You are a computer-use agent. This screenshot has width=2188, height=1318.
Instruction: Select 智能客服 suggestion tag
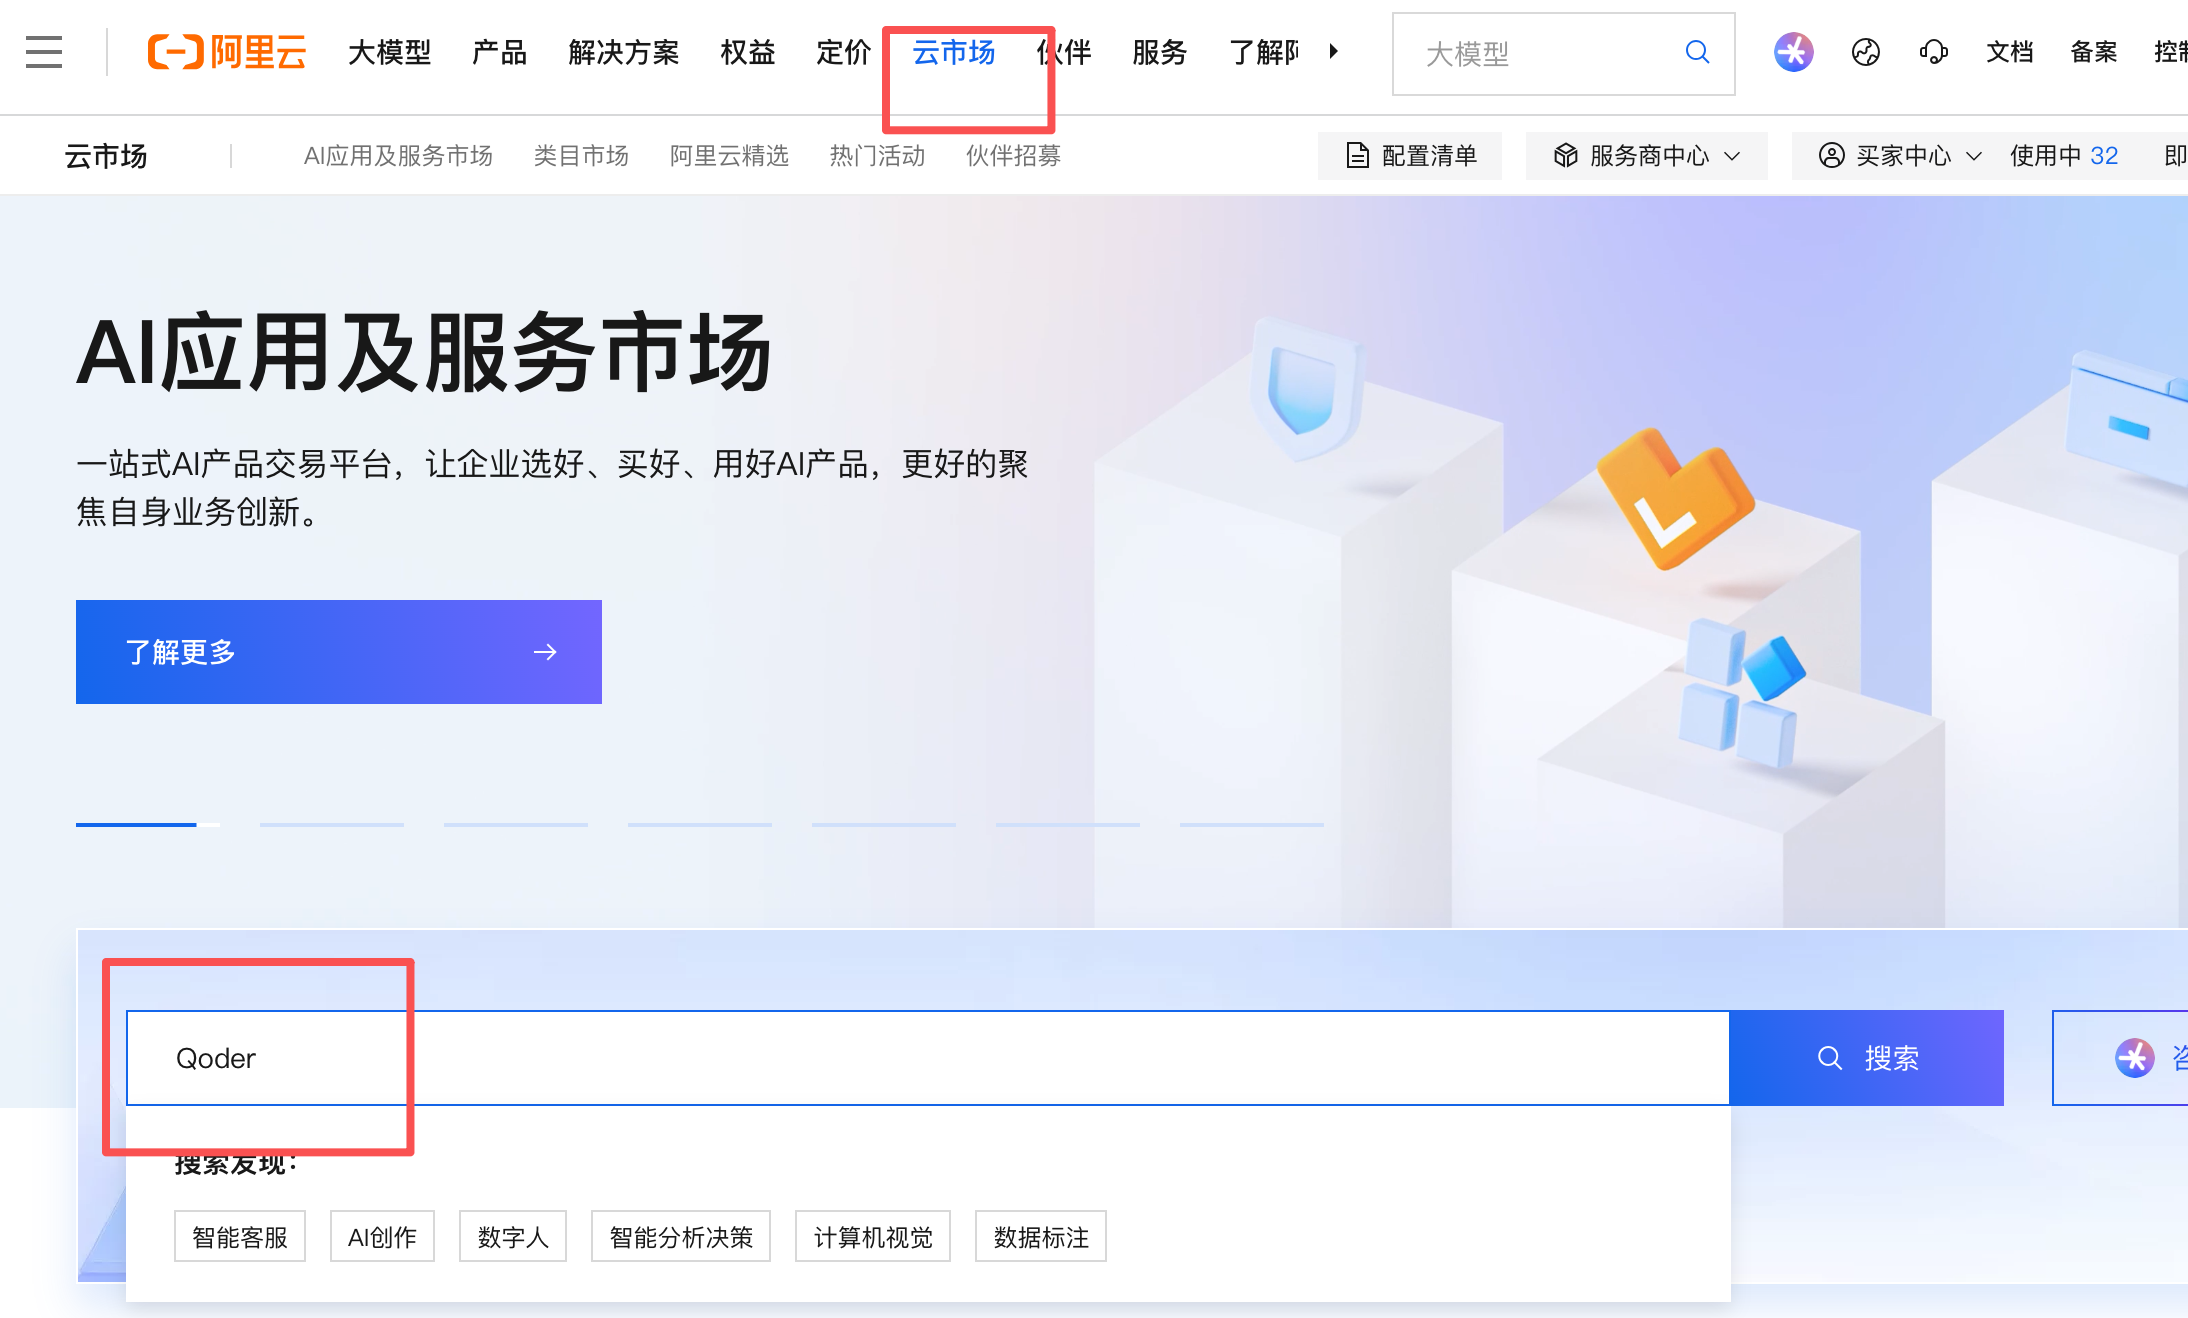(x=240, y=1237)
